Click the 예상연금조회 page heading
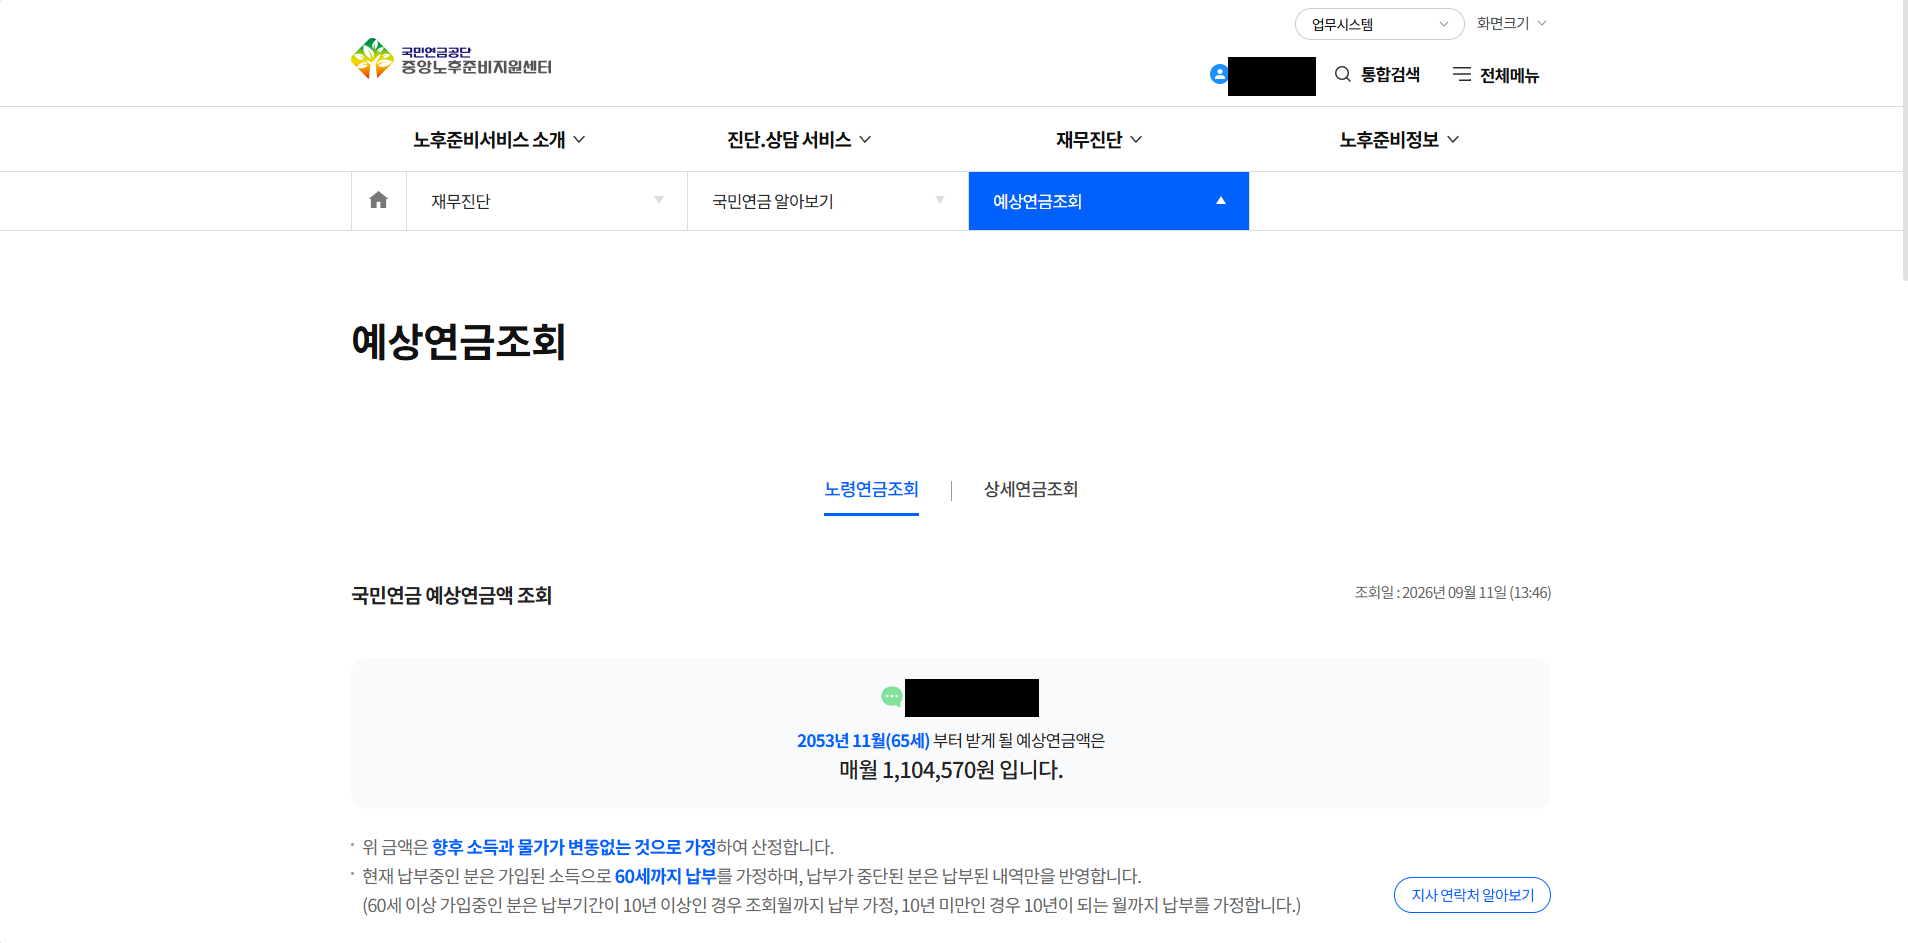1908x943 pixels. [x=459, y=342]
